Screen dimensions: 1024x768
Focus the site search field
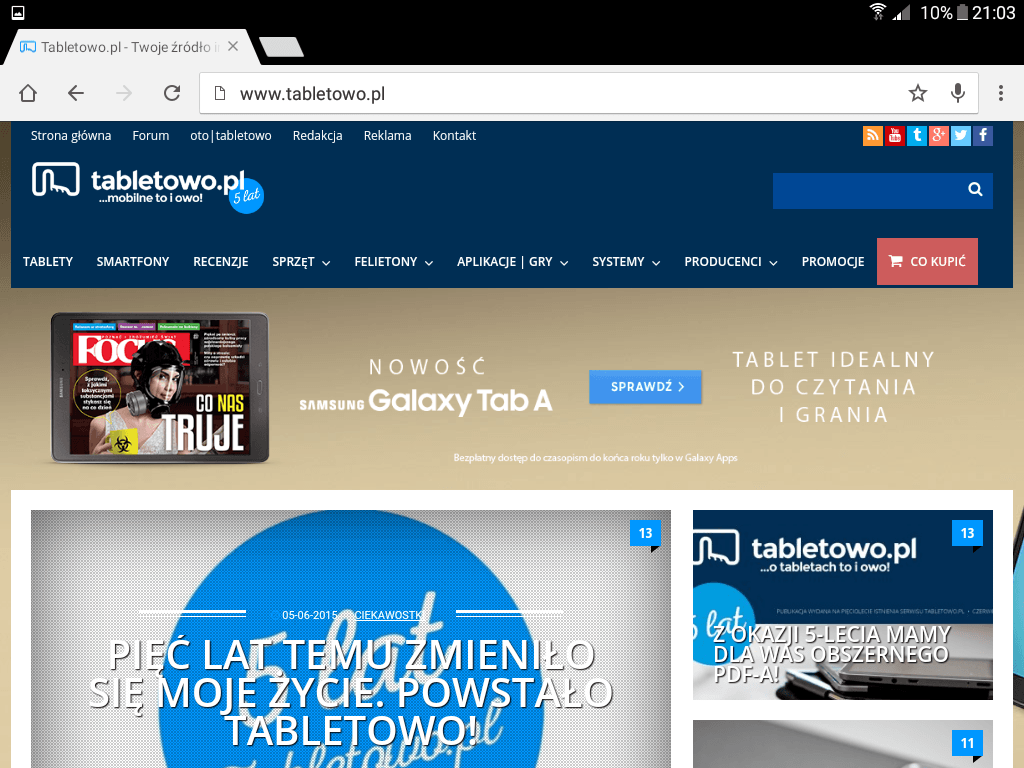tap(882, 191)
